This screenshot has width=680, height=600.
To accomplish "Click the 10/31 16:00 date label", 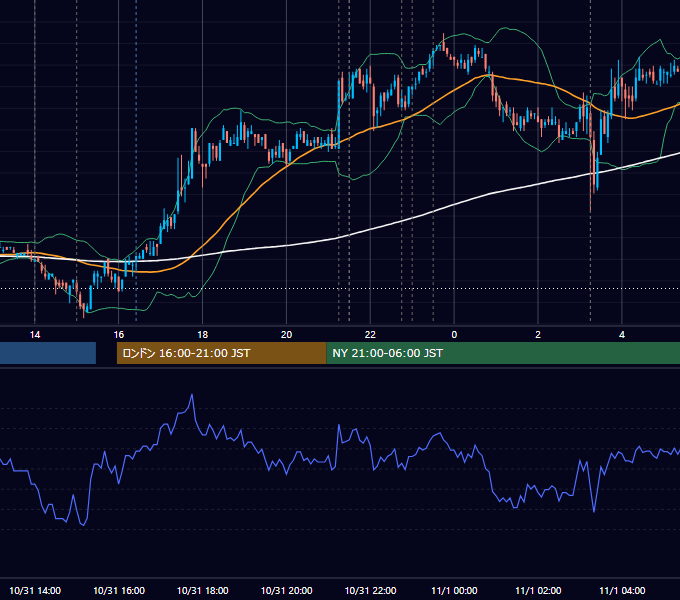I will (119, 590).
